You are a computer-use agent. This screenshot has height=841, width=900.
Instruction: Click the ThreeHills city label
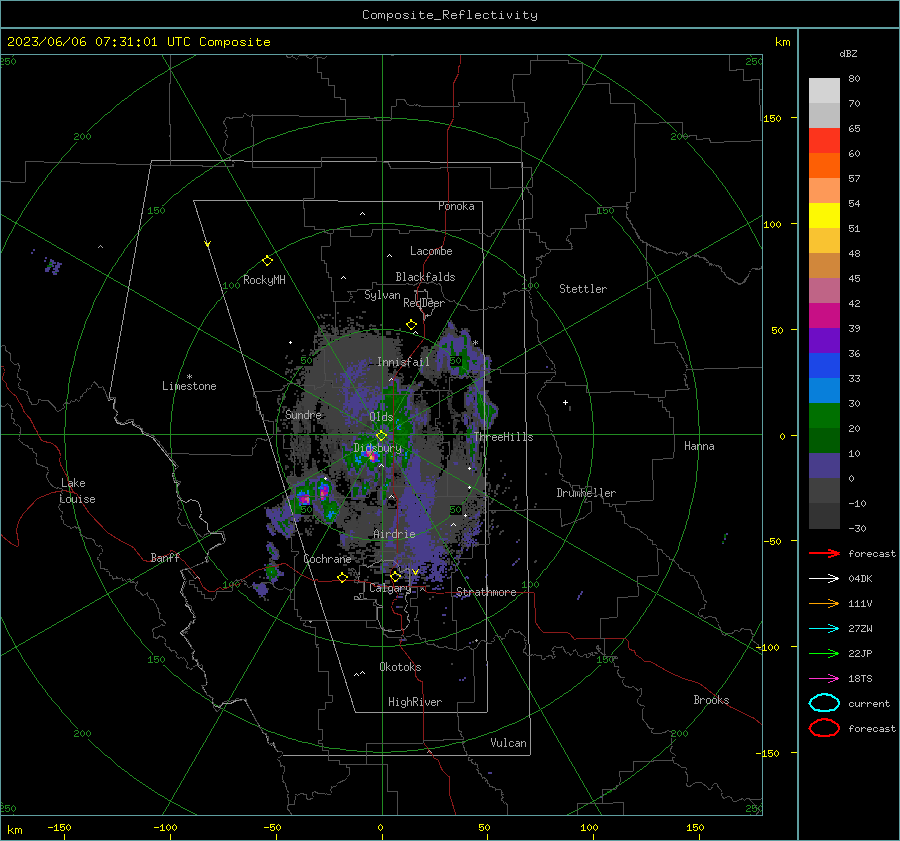pos(503,437)
